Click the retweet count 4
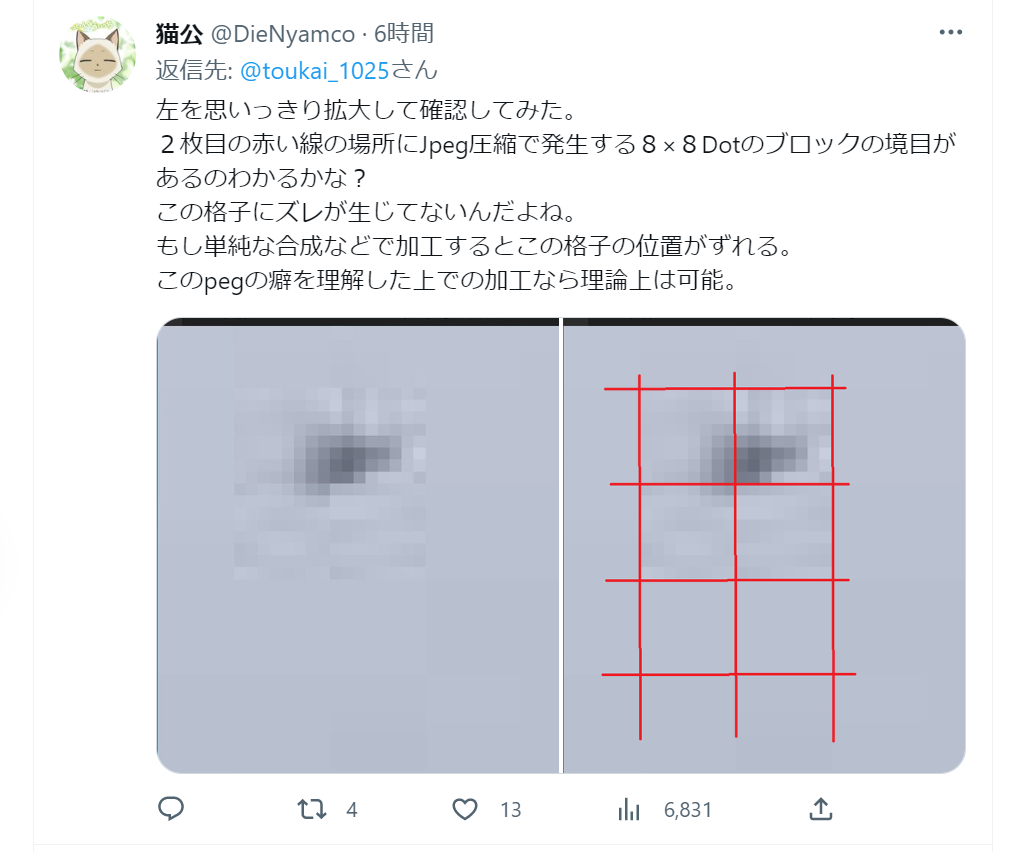The width and height of the screenshot is (1018, 852). click(351, 810)
